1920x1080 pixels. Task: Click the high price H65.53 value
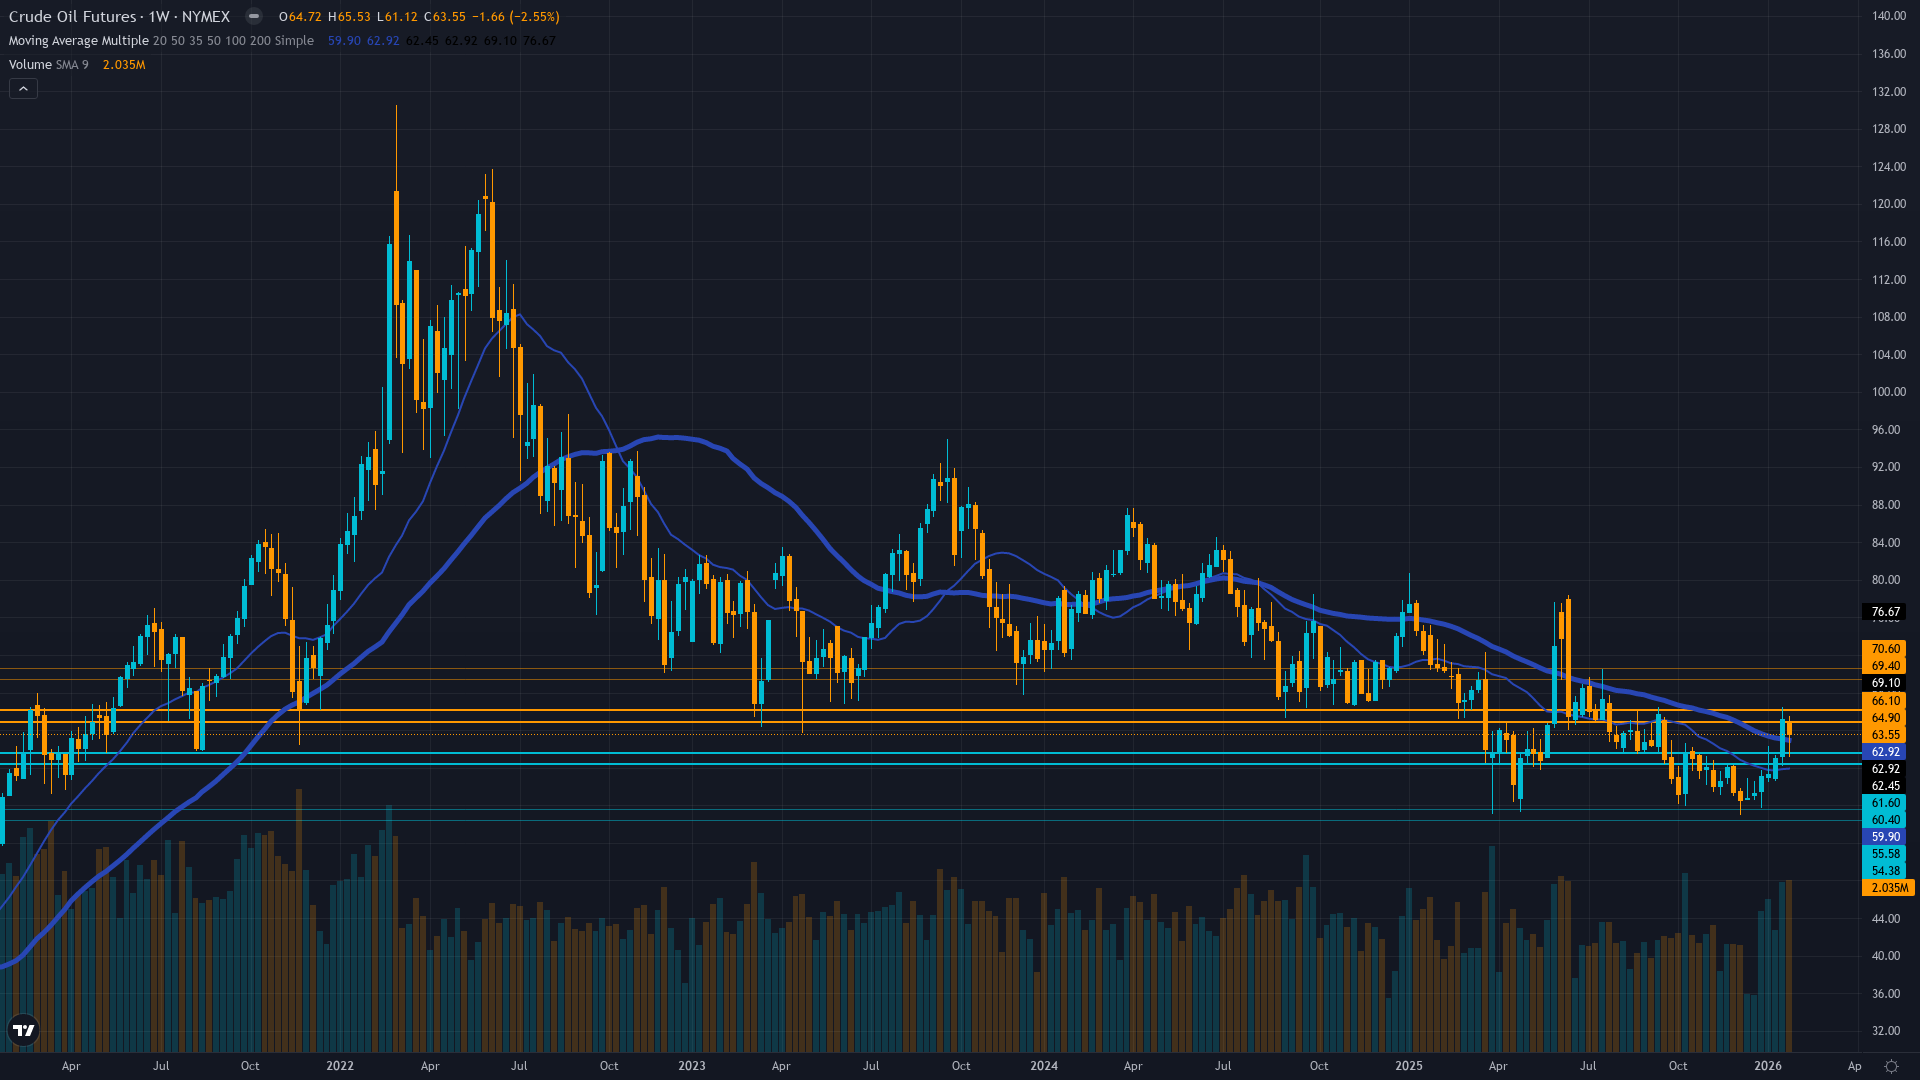[x=349, y=17]
